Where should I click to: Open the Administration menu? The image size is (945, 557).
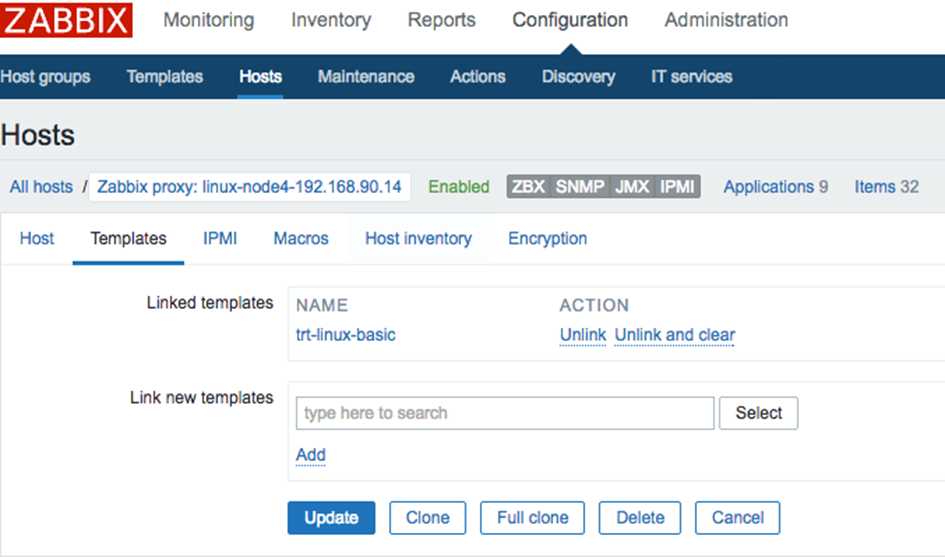point(726,20)
